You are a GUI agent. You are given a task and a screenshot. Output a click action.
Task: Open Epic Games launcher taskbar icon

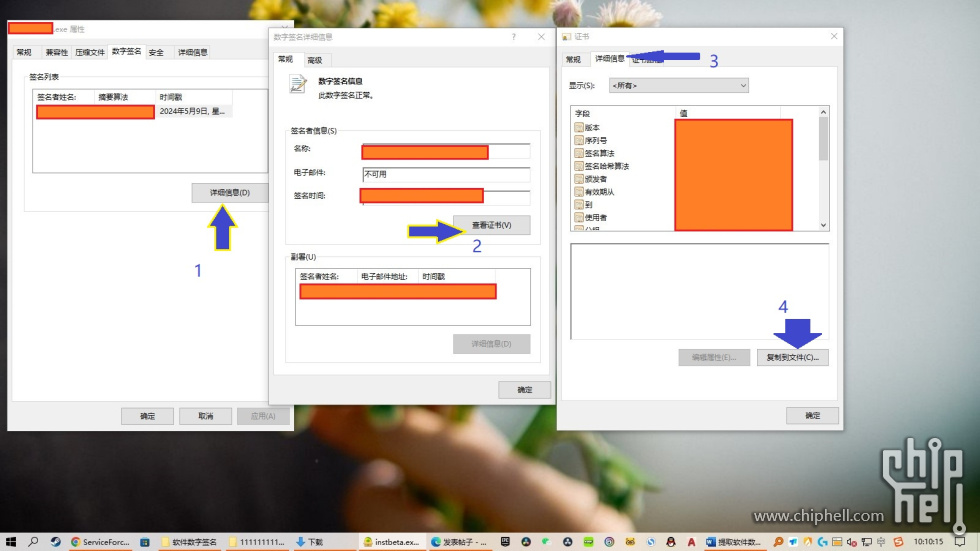coord(505,542)
